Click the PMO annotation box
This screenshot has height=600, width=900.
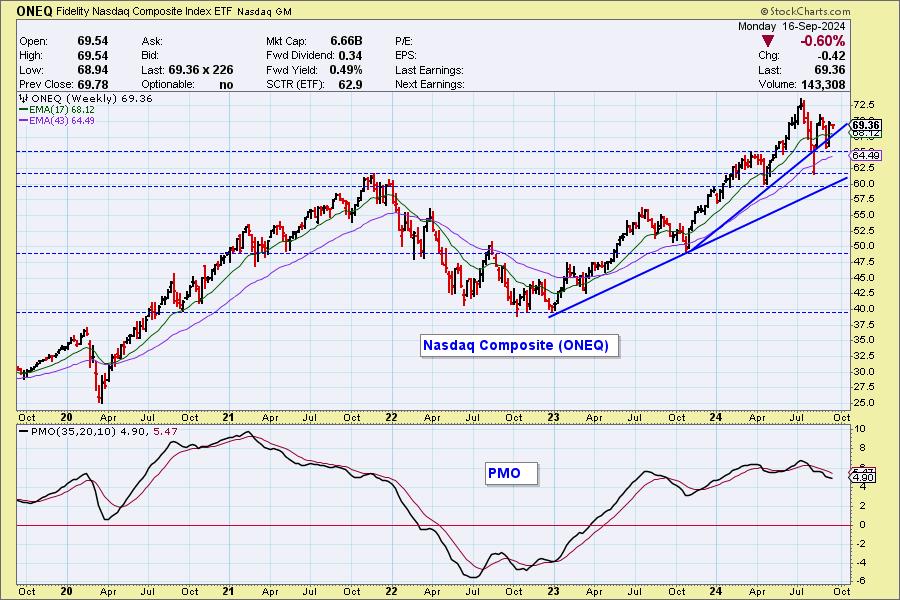click(511, 474)
